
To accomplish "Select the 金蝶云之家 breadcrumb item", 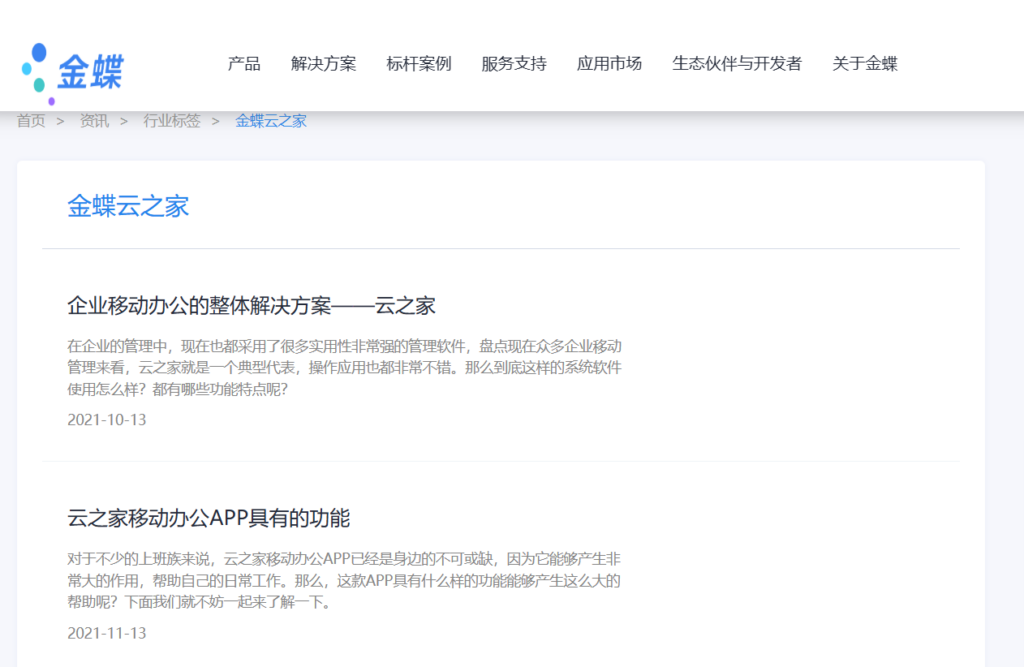I will coord(270,120).
